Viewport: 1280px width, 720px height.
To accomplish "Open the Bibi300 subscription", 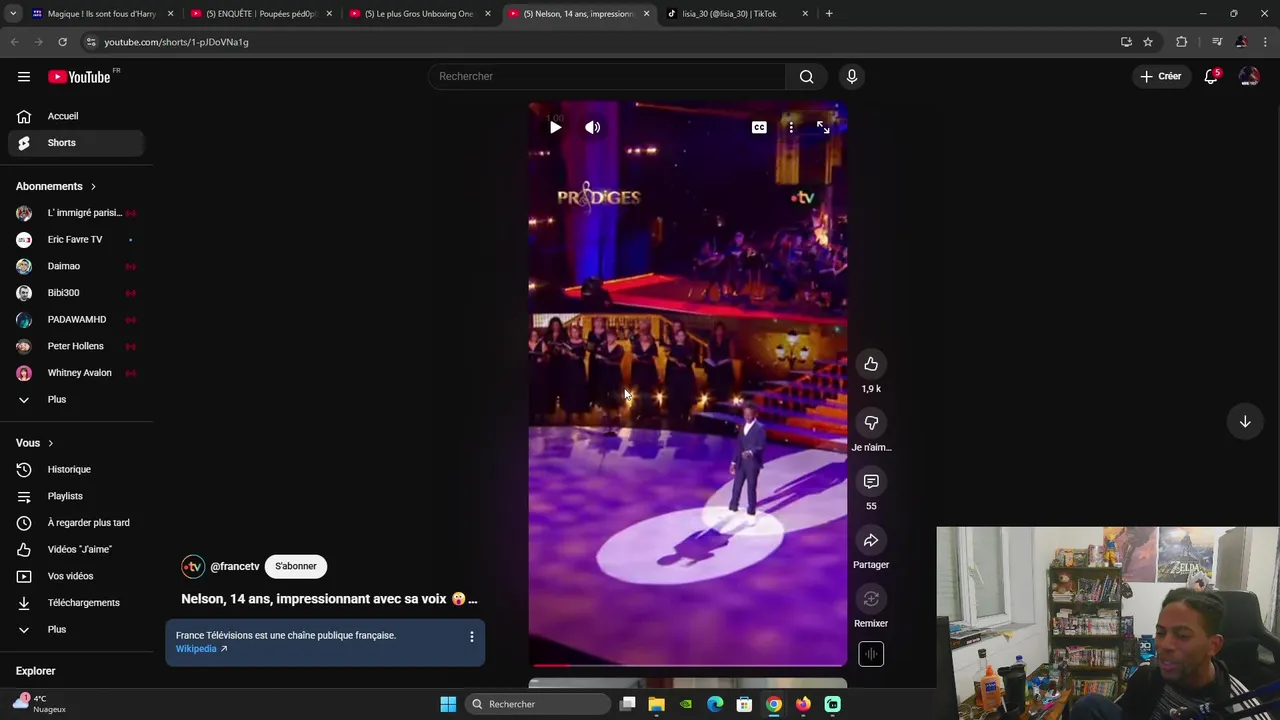I will coord(77,293).
